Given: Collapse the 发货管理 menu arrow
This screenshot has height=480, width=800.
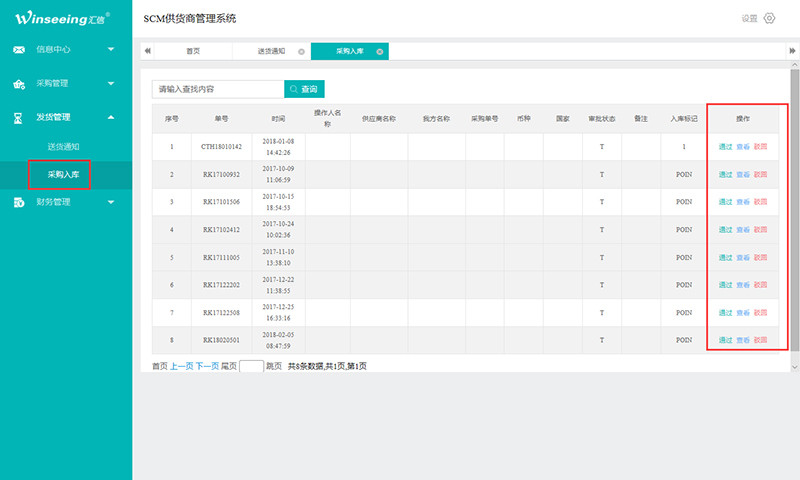Looking at the screenshot, I should 111,118.
